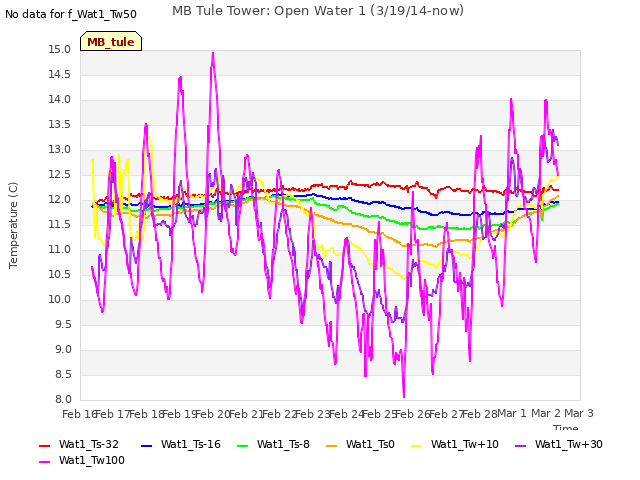The image size is (640, 480).
Task: Click the yellow Wat1_Tw+10 legend swatch
Action: click(416, 446)
